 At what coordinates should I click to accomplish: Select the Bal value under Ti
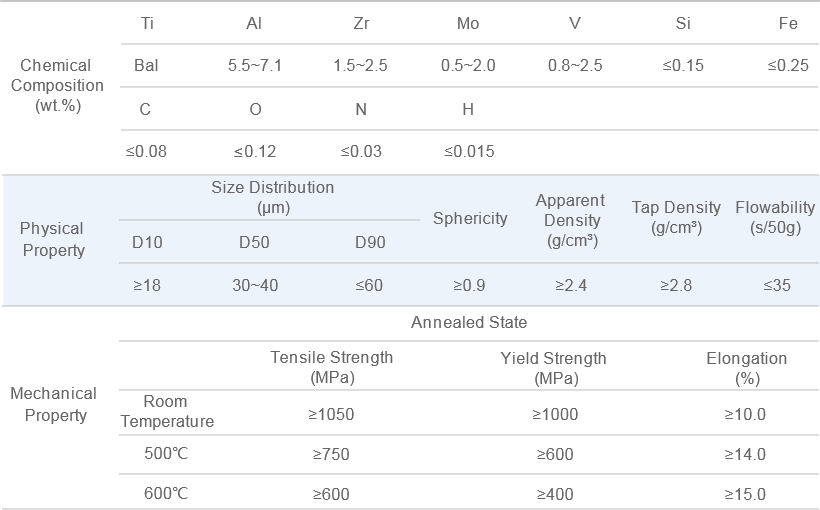click(x=146, y=66)
